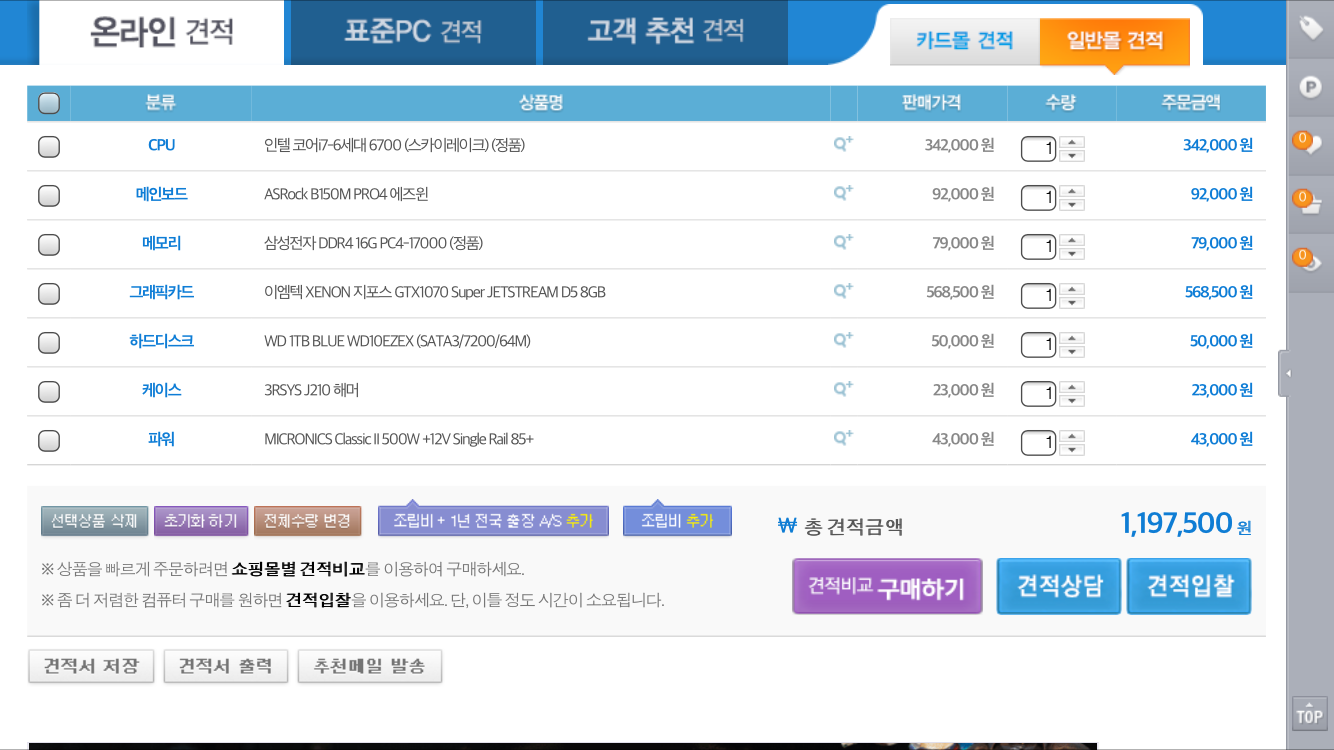Click the price tag icon in right sidebar
Image resolution: width=1334 pixels, height=750 pixels.
click(1310, 28)
